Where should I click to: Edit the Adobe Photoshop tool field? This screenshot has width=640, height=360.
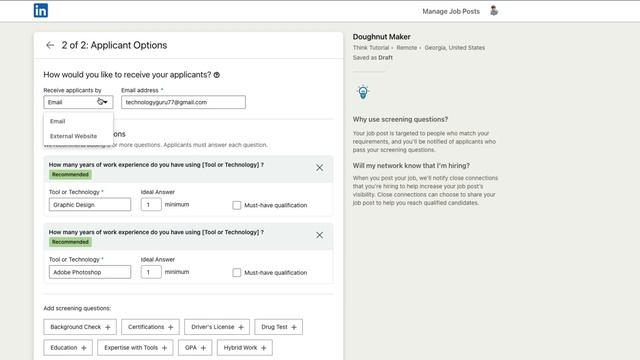coord(90,272)
